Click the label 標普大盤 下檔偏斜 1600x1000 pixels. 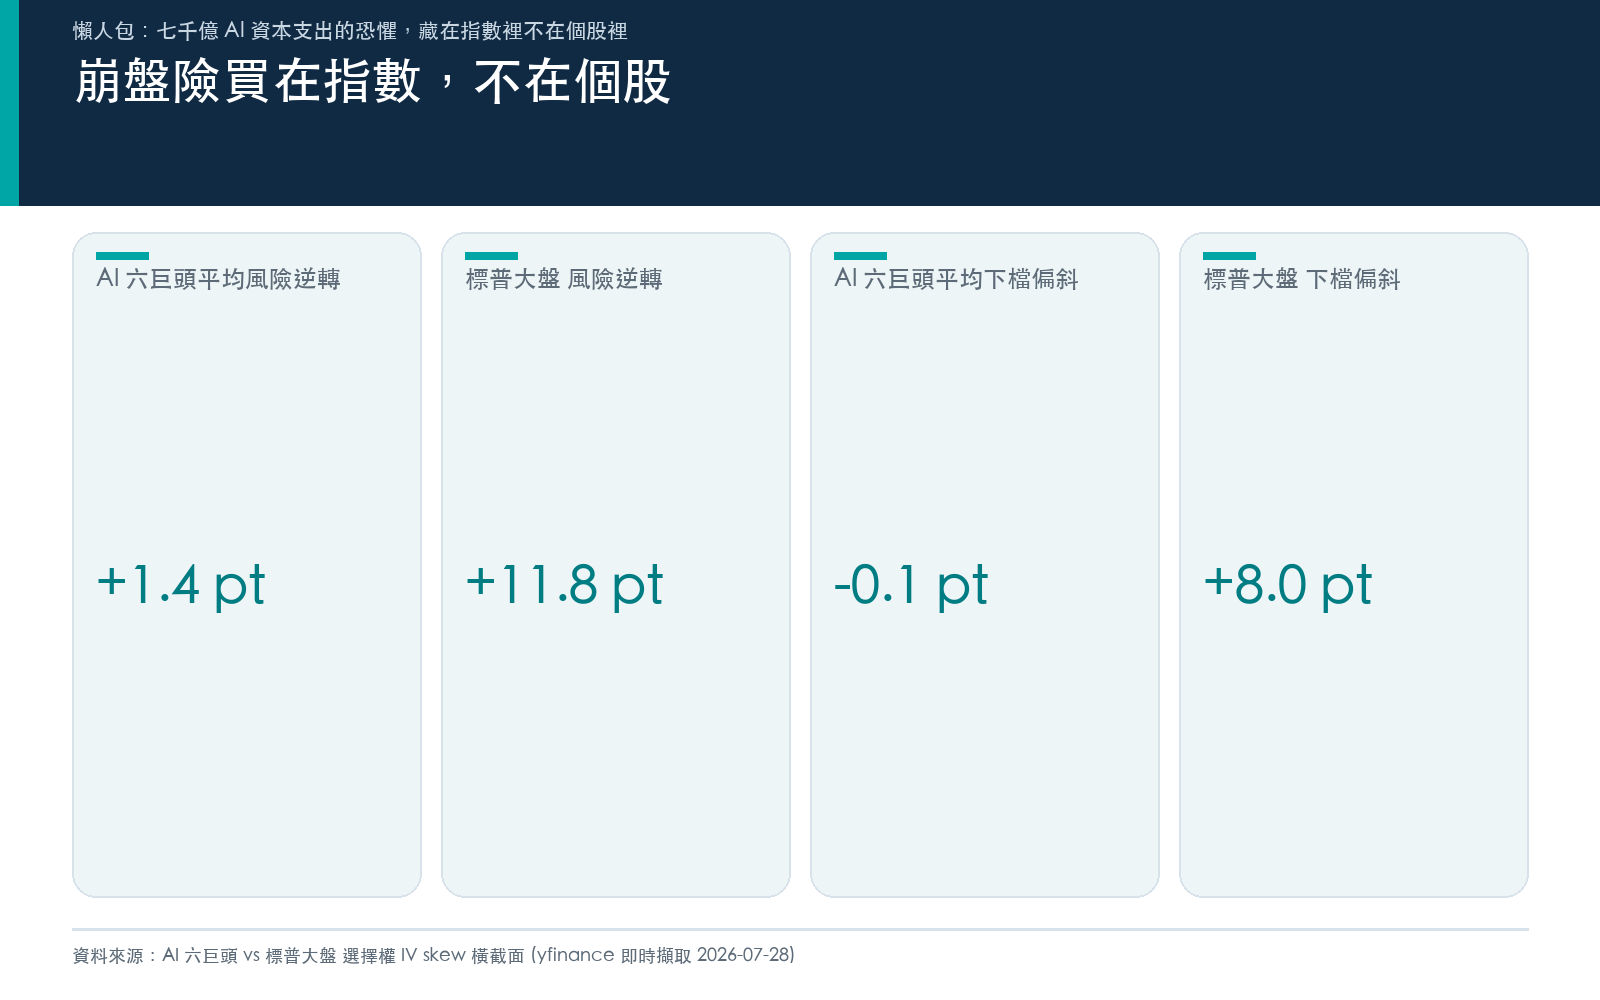coord(1302,279)
